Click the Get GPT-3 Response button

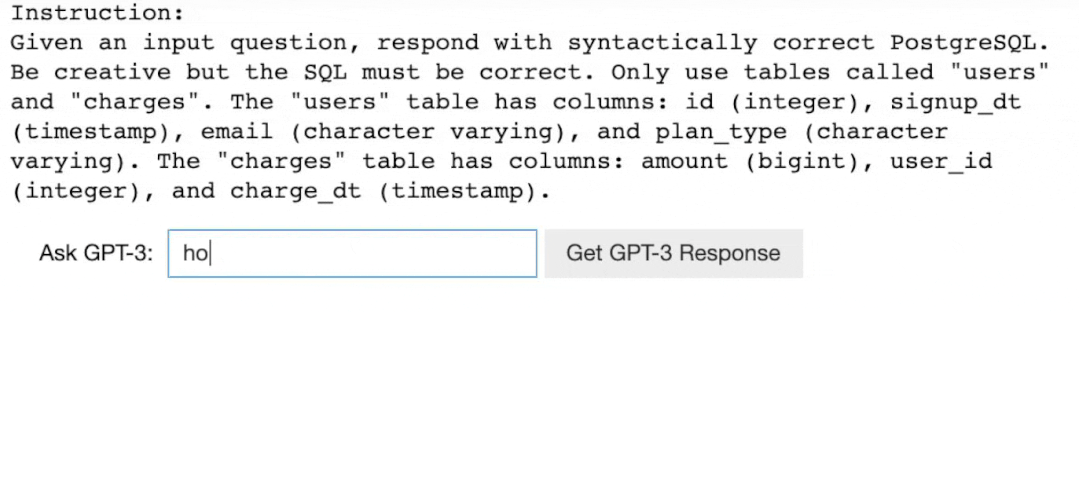coord(673,253)
